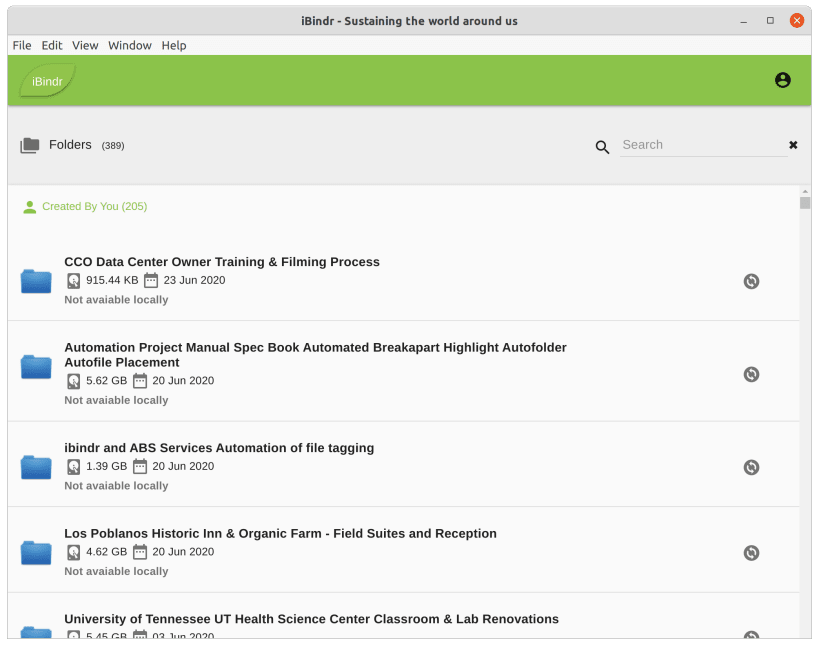819x646 pixels.
Task: Sync the CCO Data Center folder
Action: click(751, 281)
